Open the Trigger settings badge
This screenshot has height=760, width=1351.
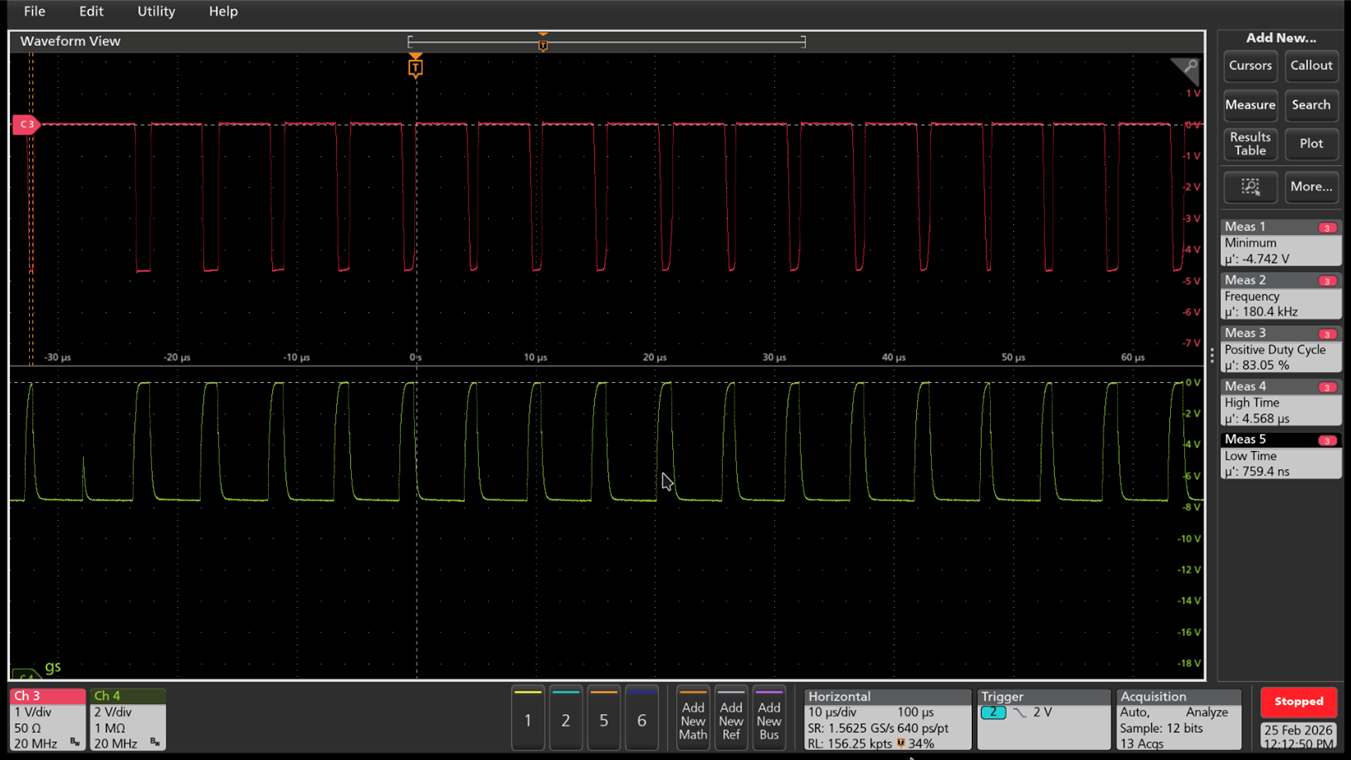(1043, 719)
